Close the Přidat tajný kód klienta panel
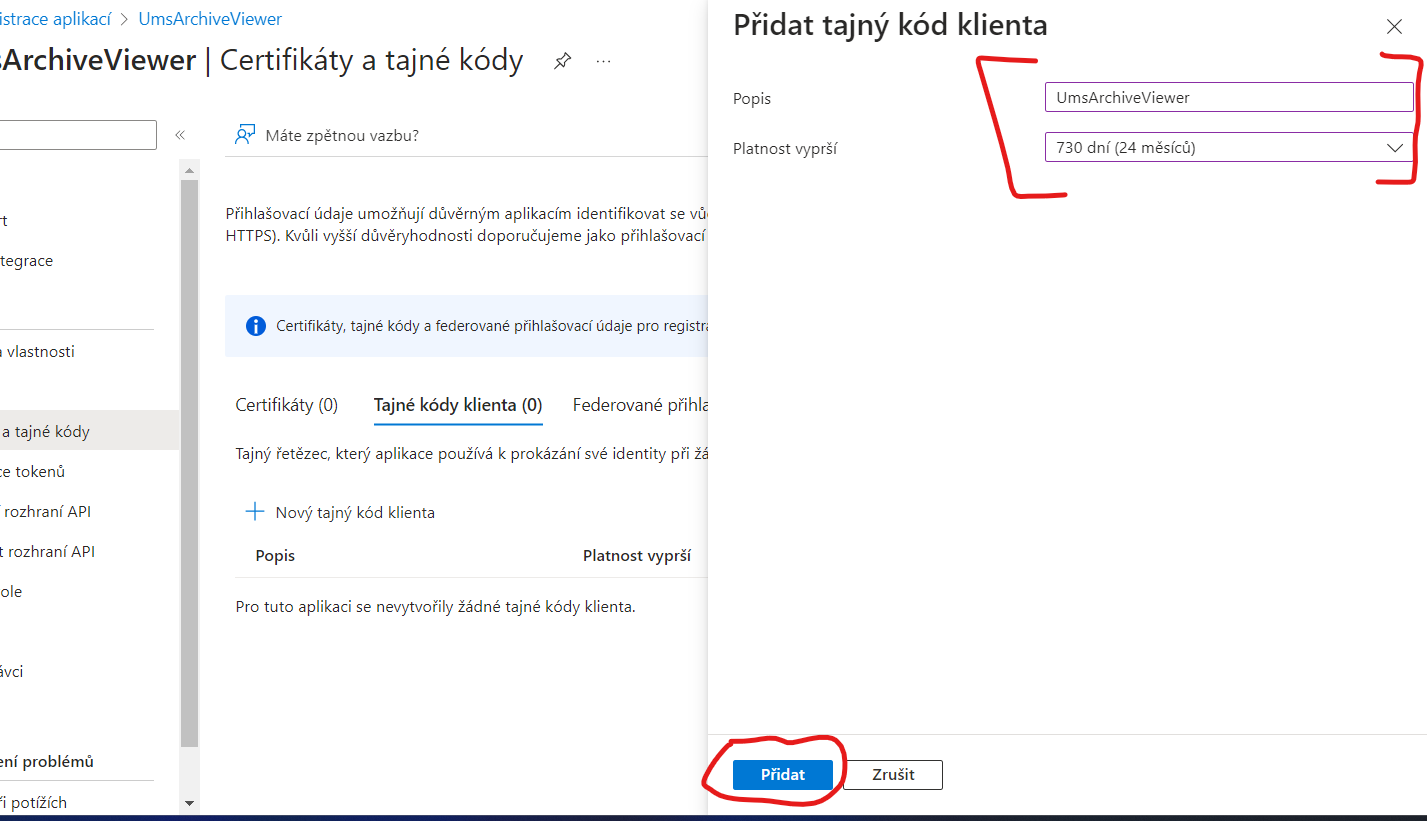The width and height of the screenshot is (1427, 821). tap(1394, 27)
